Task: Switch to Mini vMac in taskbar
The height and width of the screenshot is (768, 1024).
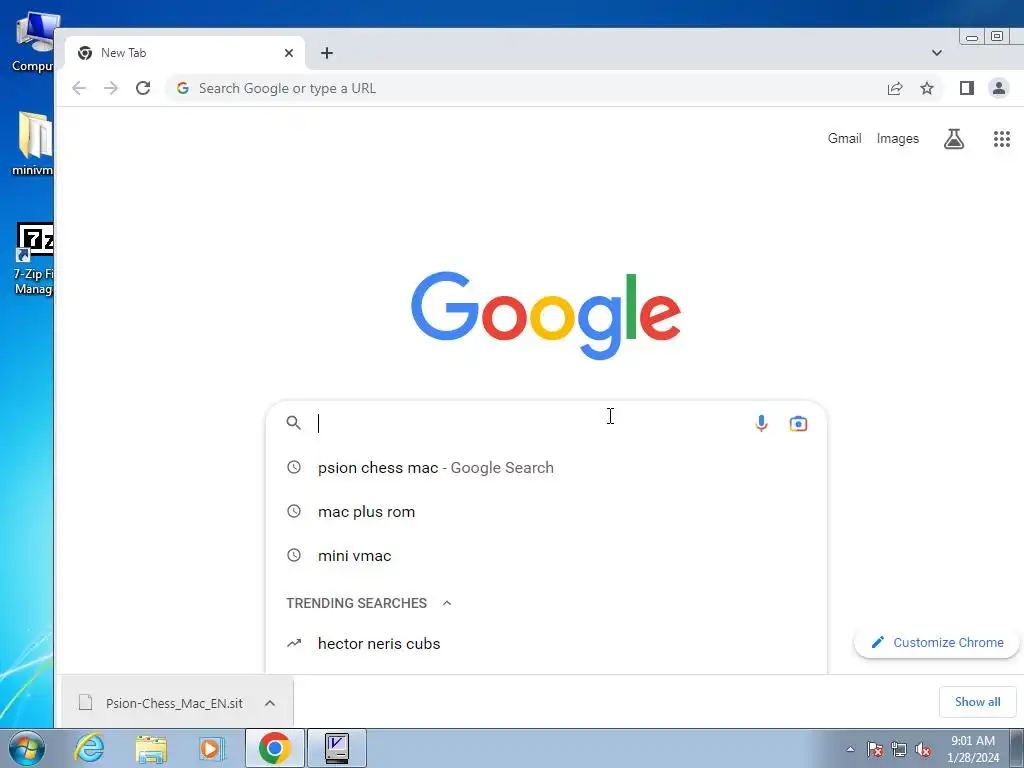Action: [337, 748]
